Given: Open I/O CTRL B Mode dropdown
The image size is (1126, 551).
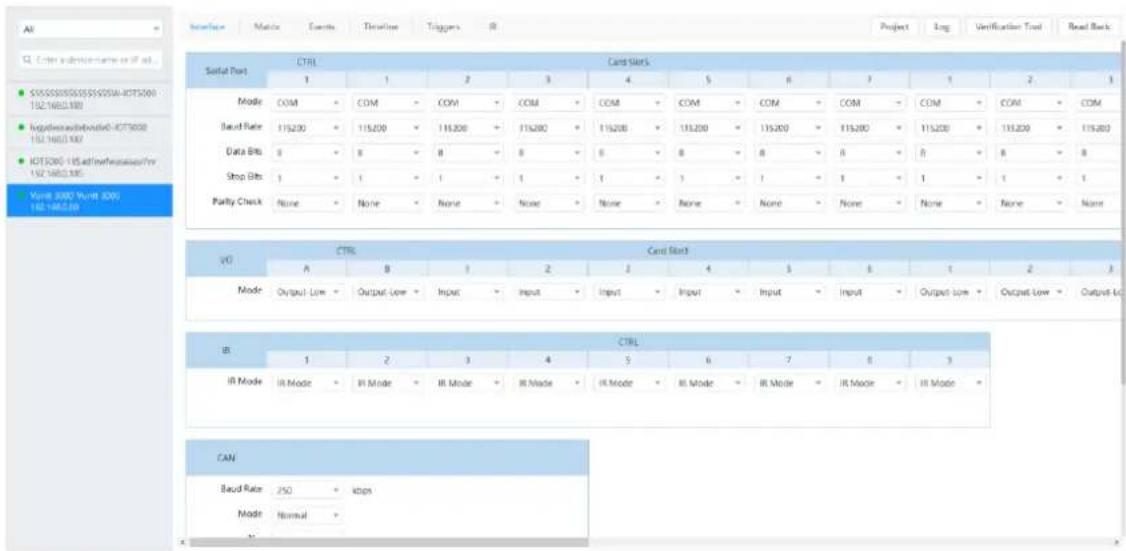Looking at the screenshot, I should tap(388, 294).
